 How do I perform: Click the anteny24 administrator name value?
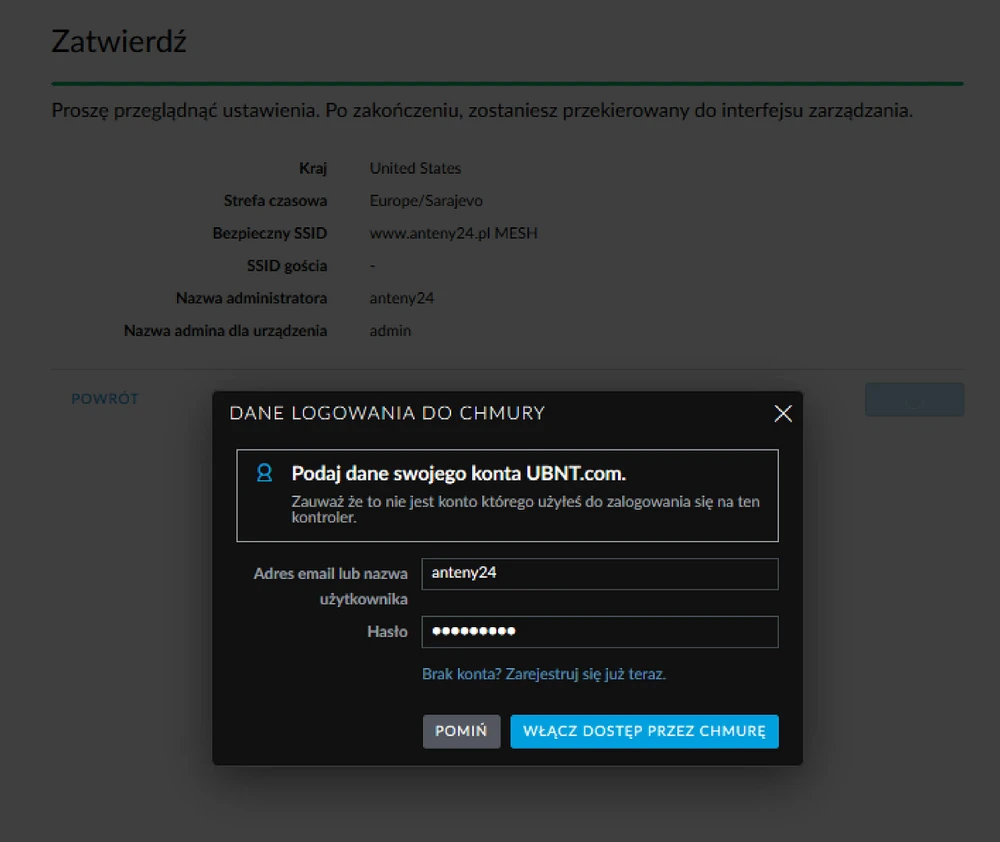402,298
